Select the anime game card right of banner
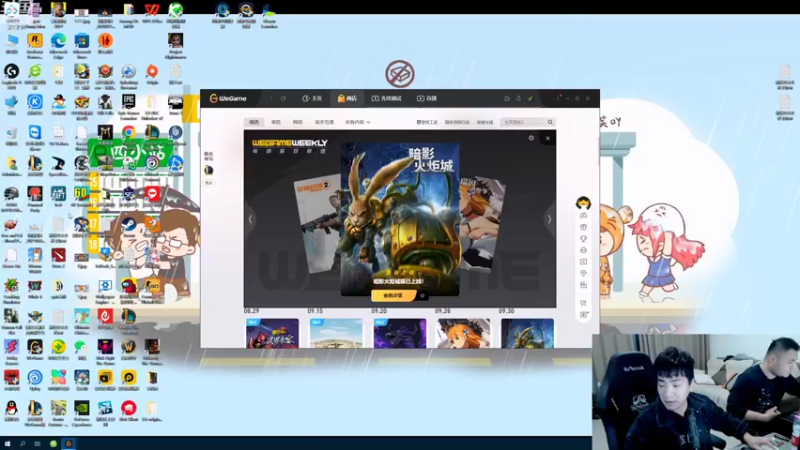The height and width of the screenshot is (450, 800). [482, 222]
